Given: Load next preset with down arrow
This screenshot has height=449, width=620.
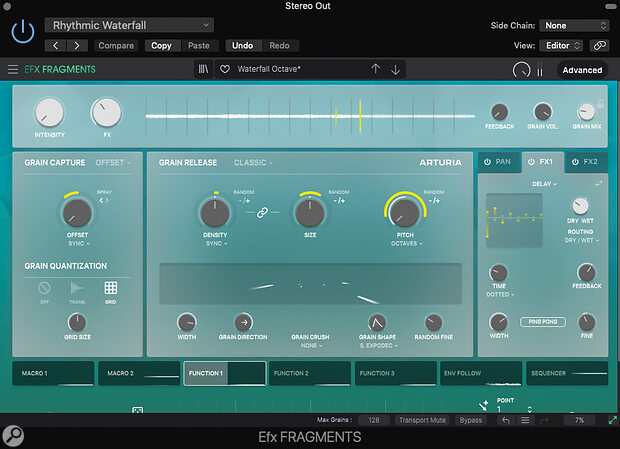Looking at the screenshot, I should click(395, 70).
